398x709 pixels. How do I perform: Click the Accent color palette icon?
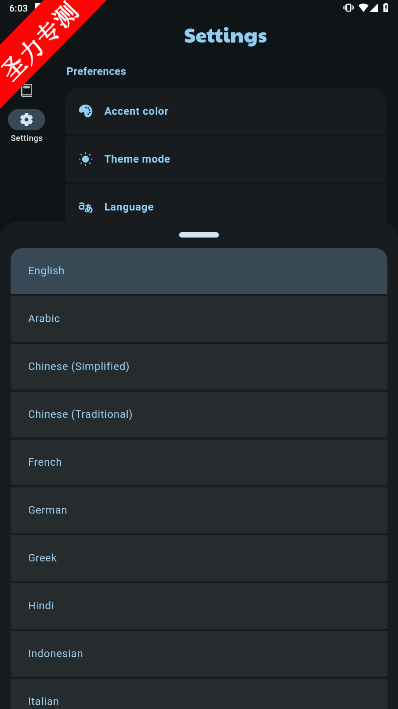point(85,111)
